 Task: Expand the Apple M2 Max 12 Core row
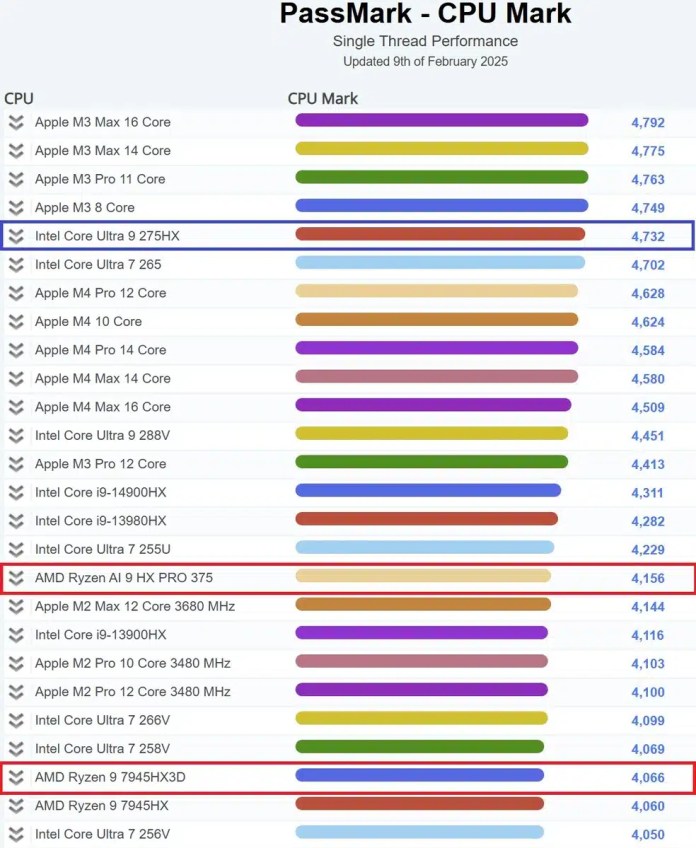(x=16, y=606)
